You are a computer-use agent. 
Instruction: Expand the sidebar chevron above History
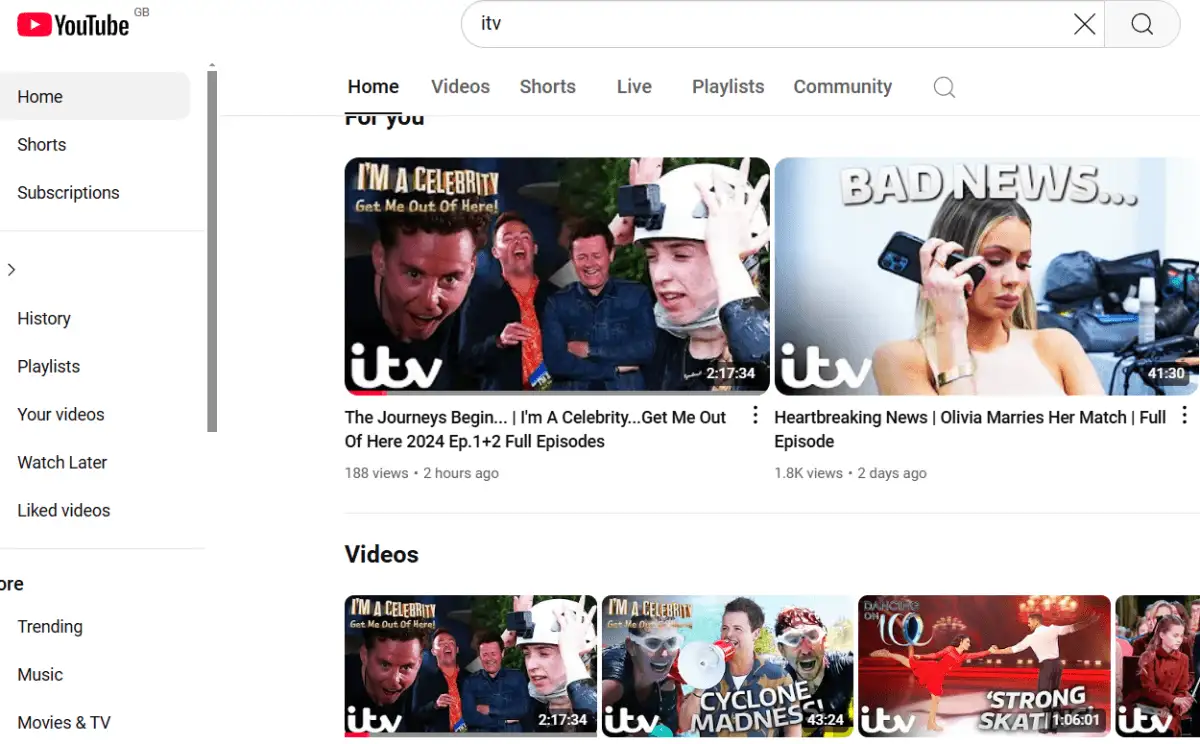[x=11, y=269]
